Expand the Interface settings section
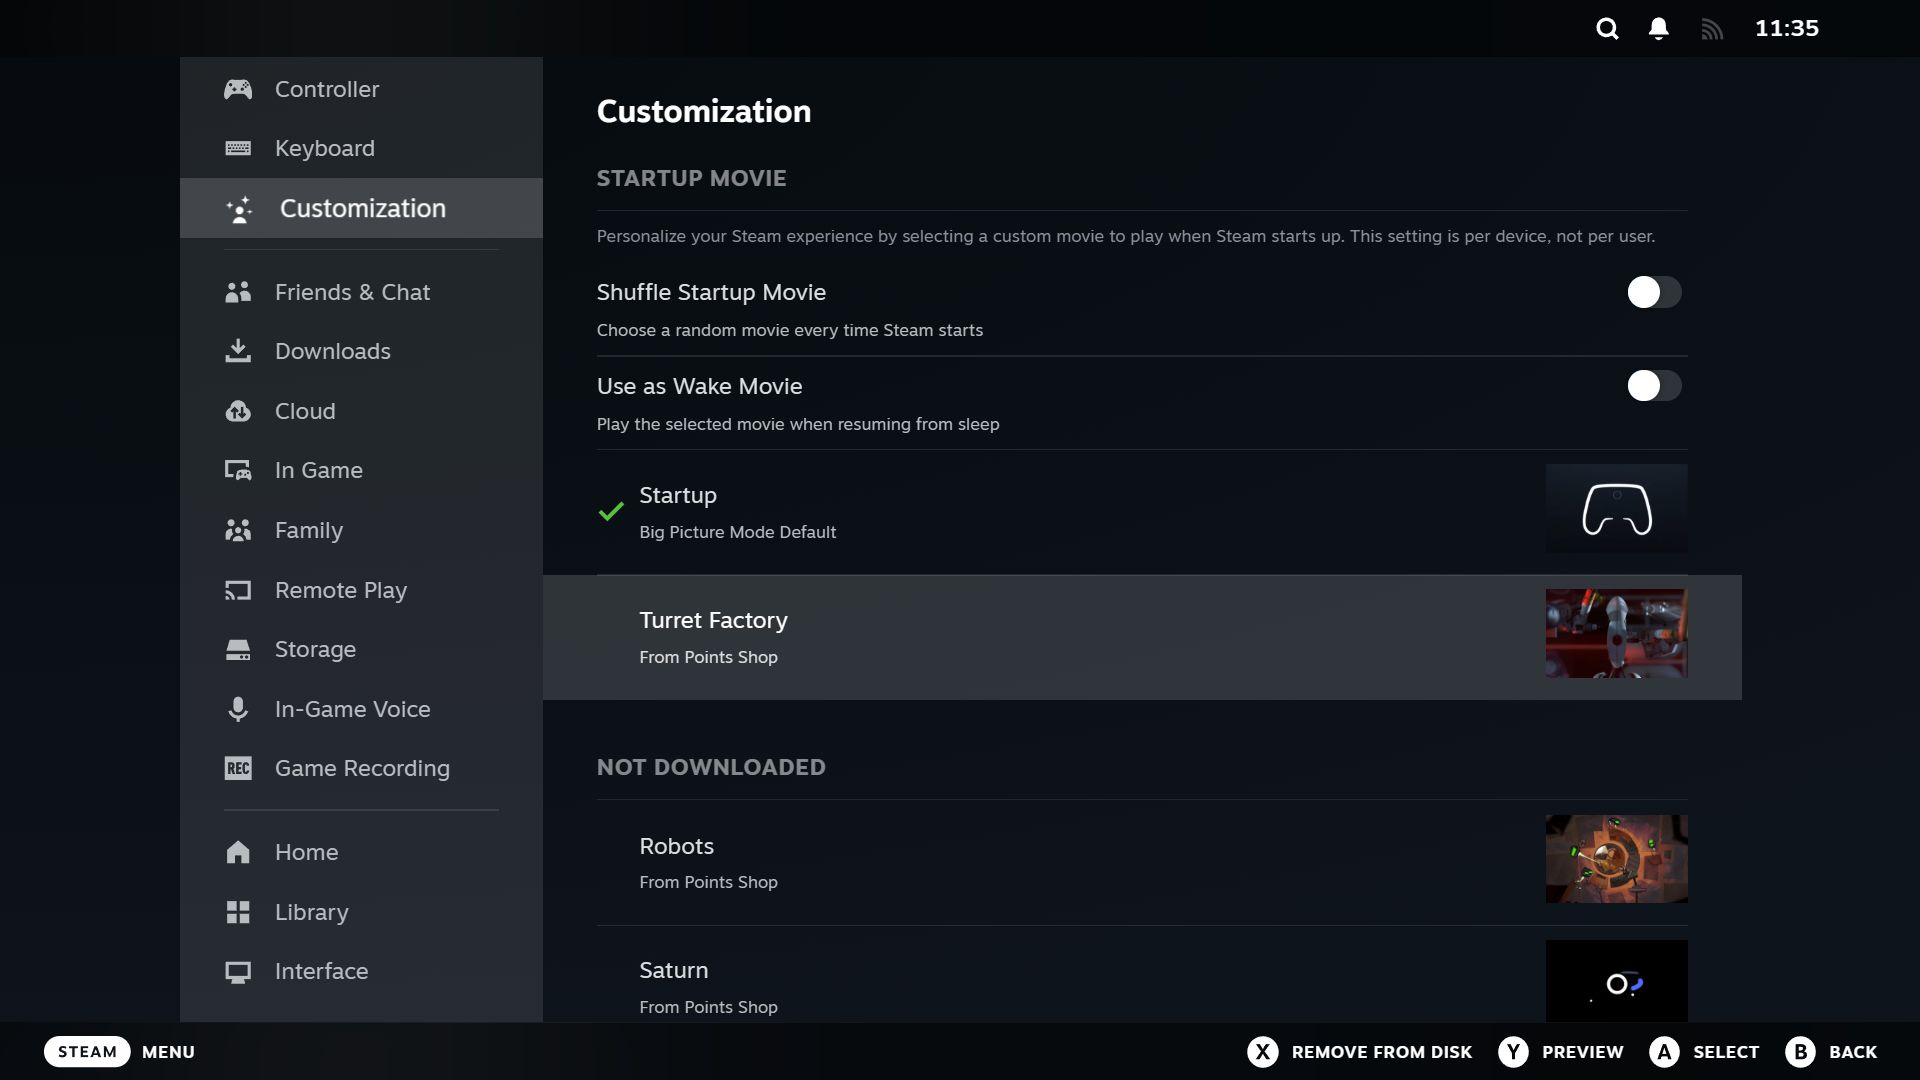 coord(320,971)
